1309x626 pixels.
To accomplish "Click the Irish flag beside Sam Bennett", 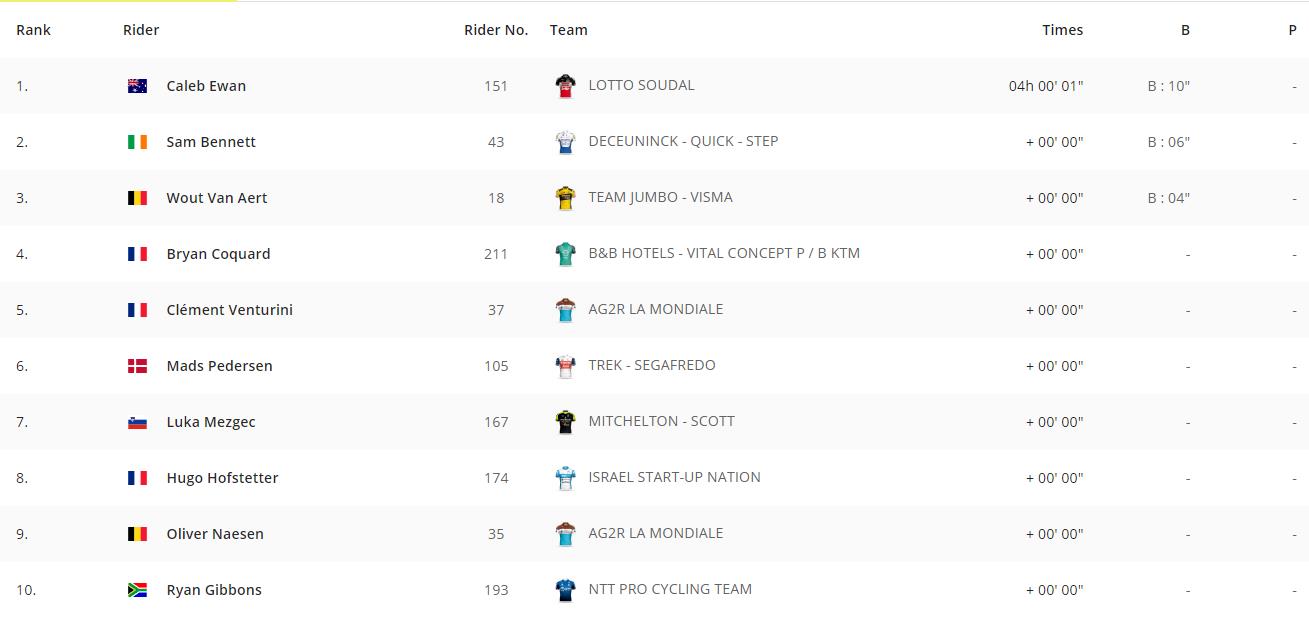I will [x=137, y=142].
